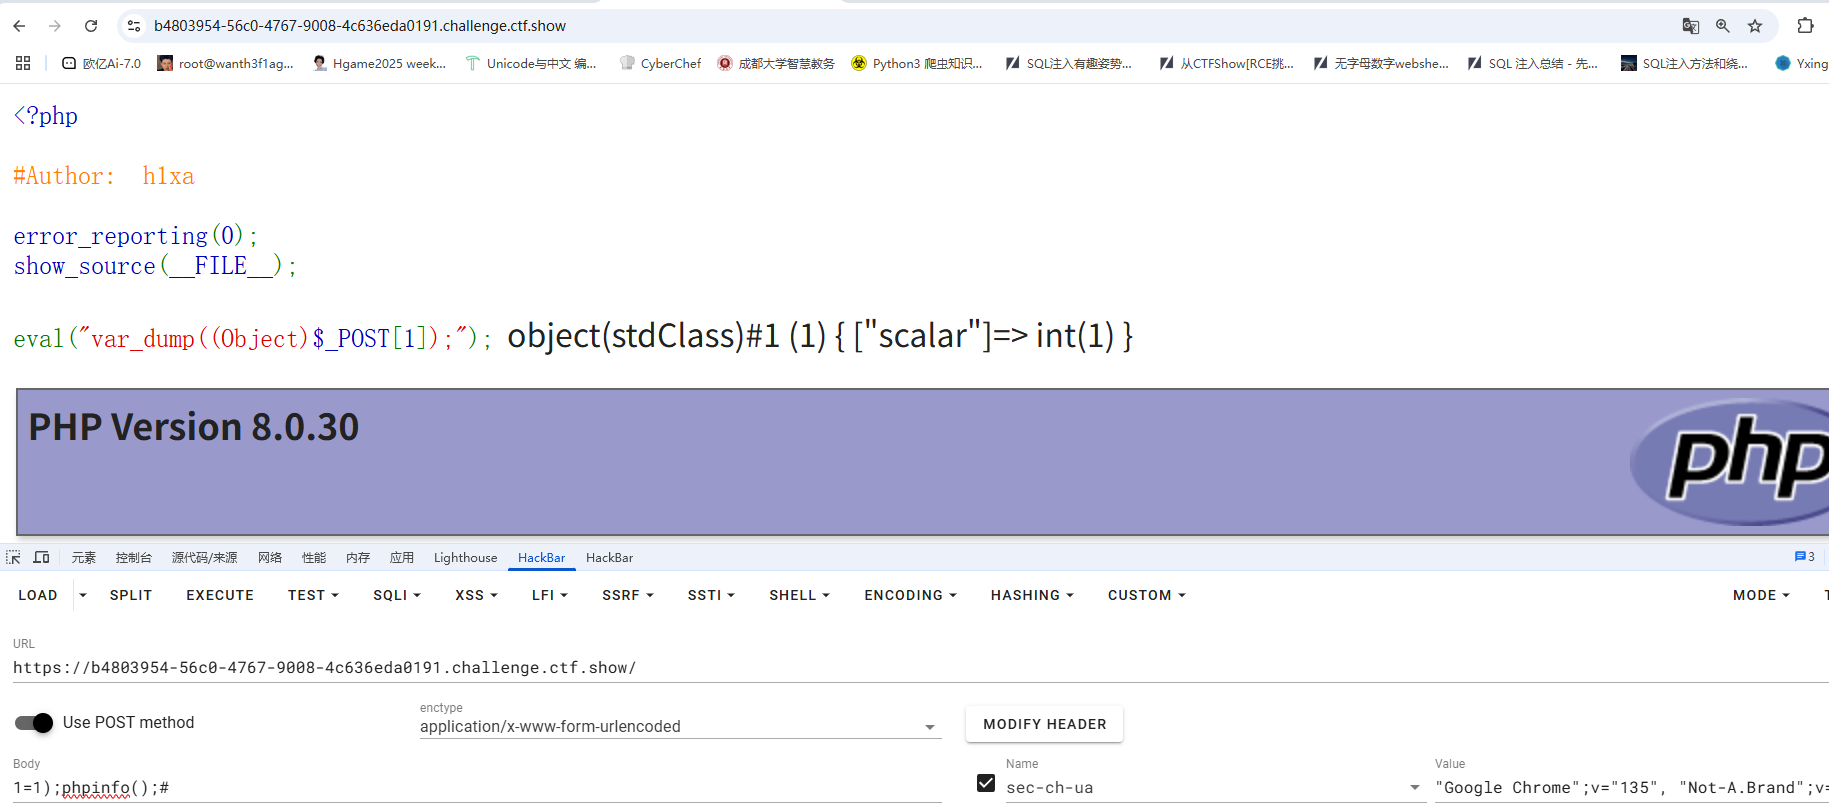Viewport: 1829px width, 808px height.
Task: Open the CyberChef bookmark
Action: [660, 63]
